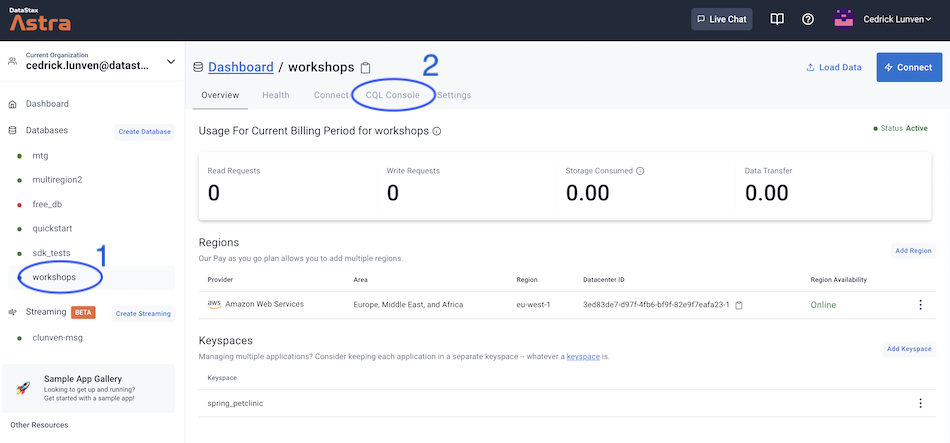This screenshot has width=950, height=443.
Task: Click Create Streaming button
Action: point(144,313)
